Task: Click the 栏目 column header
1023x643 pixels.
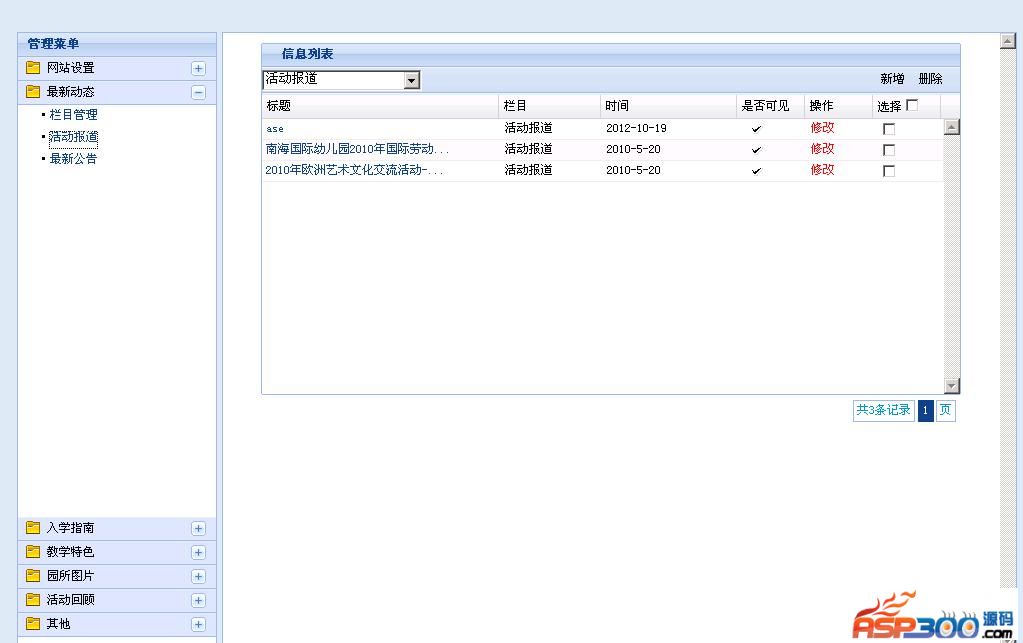Action: pos(515,106)
